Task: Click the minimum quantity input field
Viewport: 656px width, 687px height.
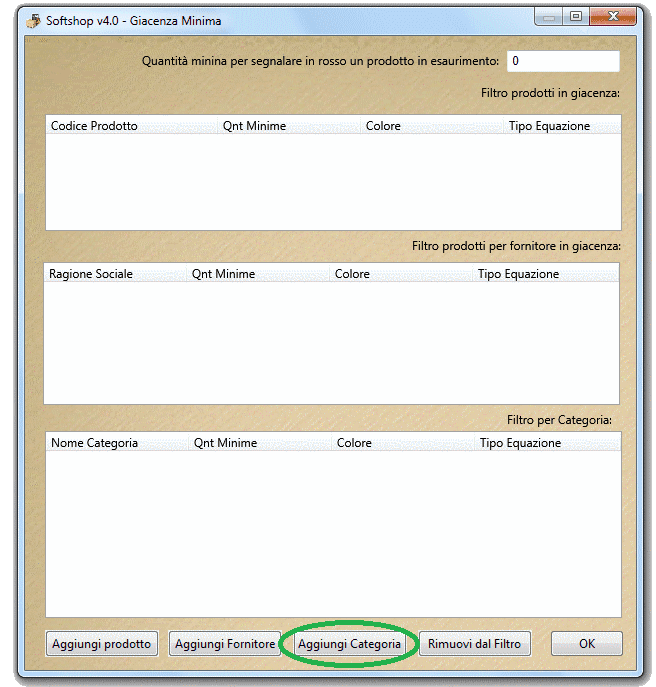Action: pos(562,61)
